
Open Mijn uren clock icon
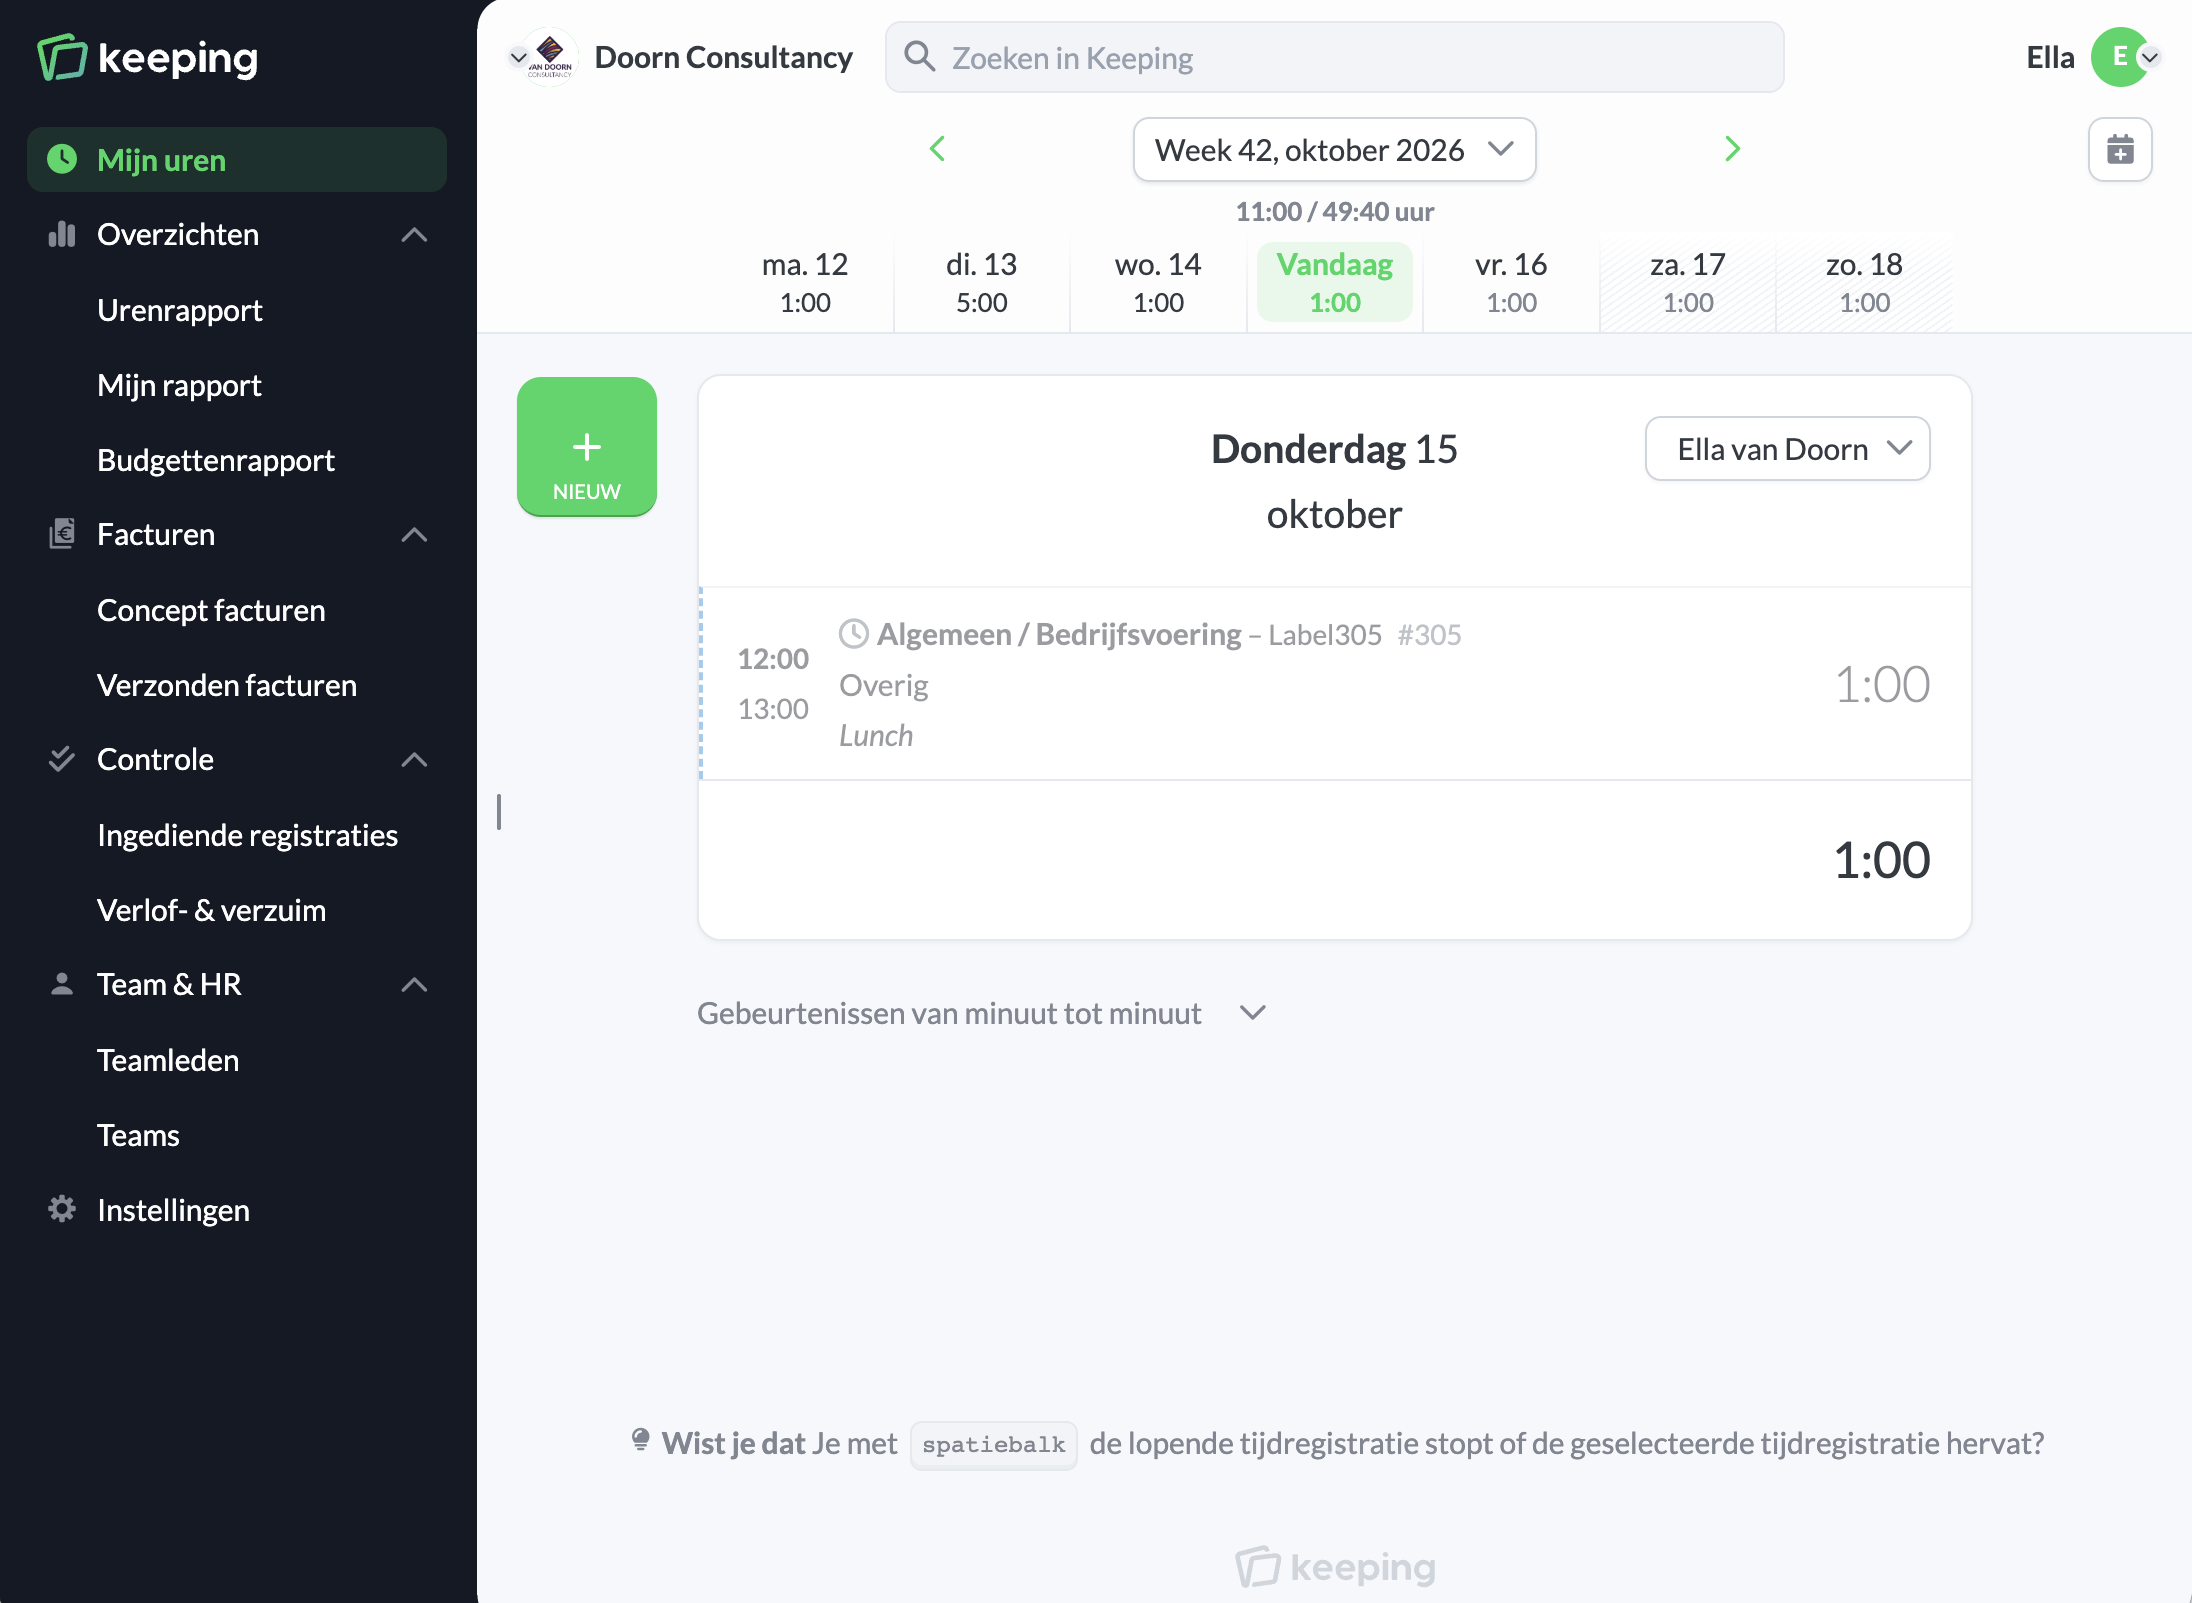[x=62, y=159]
